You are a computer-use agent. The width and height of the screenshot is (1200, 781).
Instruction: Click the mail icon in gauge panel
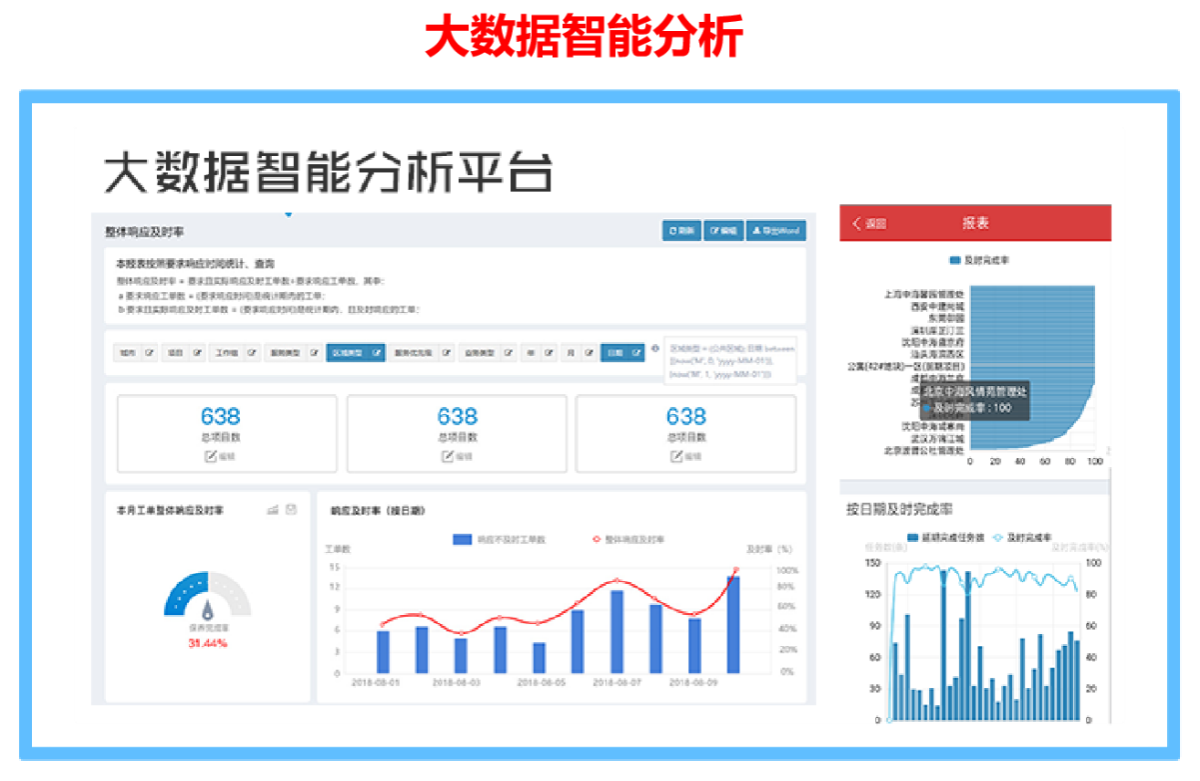(x=291, y=510)
